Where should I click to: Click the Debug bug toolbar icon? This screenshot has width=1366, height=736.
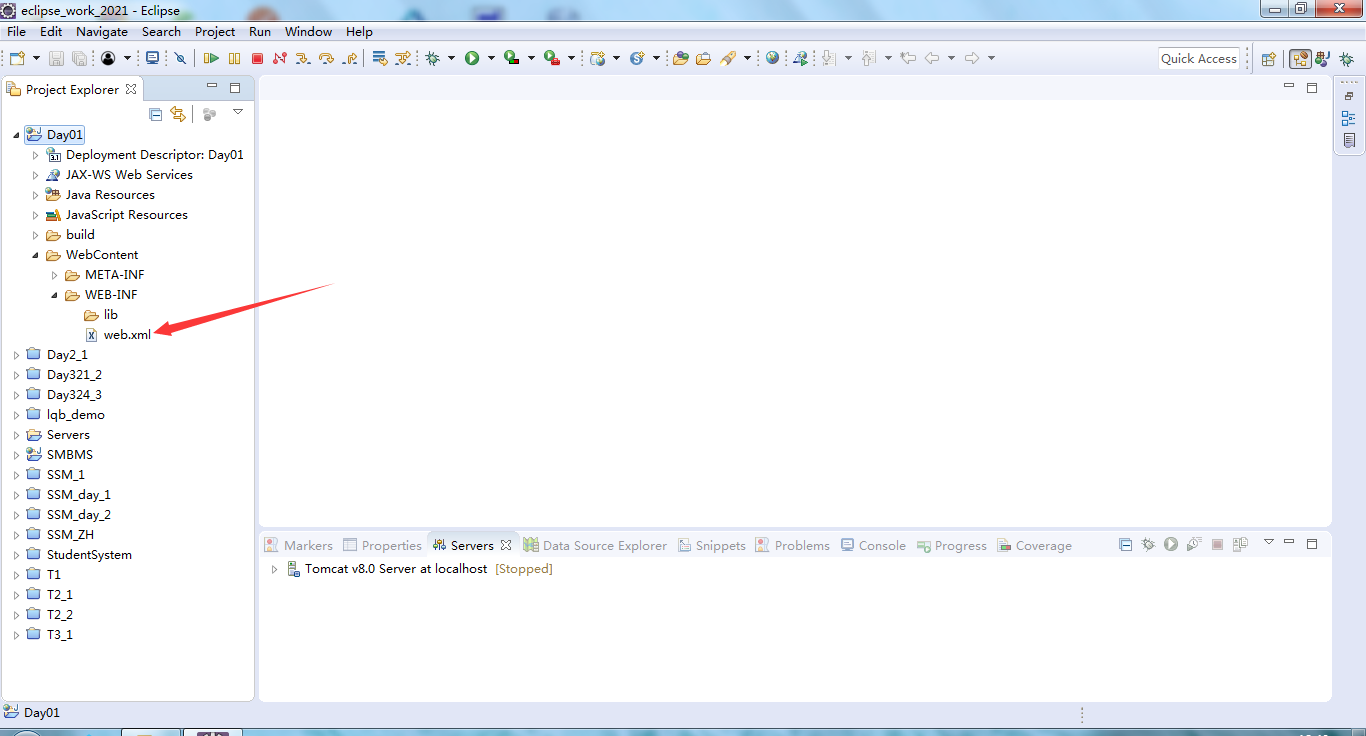[432, 59]
